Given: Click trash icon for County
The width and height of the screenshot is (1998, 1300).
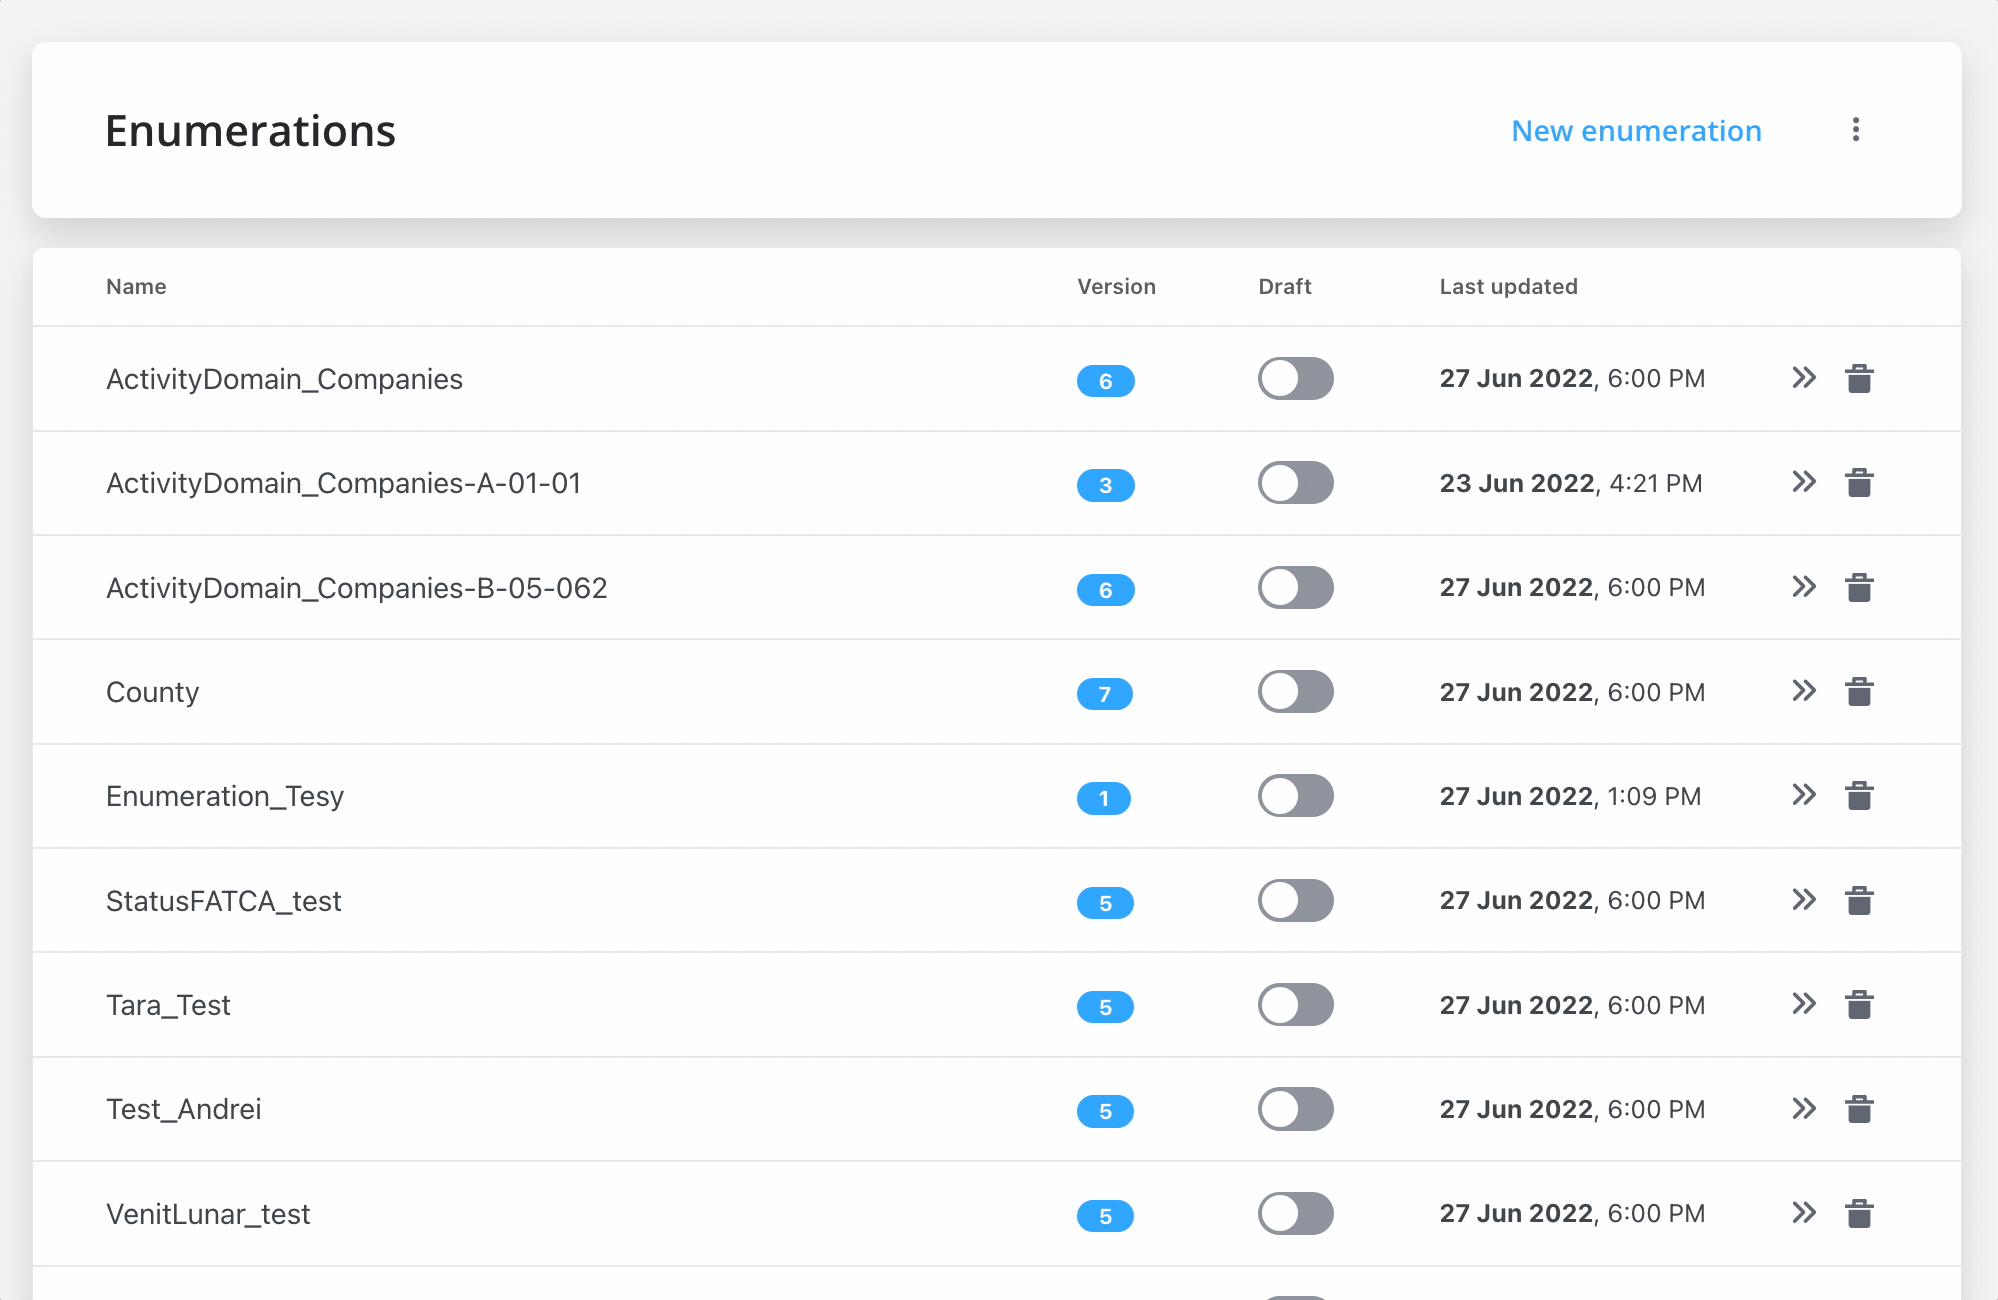Looking at the screenshot, I should point(1859,692).
